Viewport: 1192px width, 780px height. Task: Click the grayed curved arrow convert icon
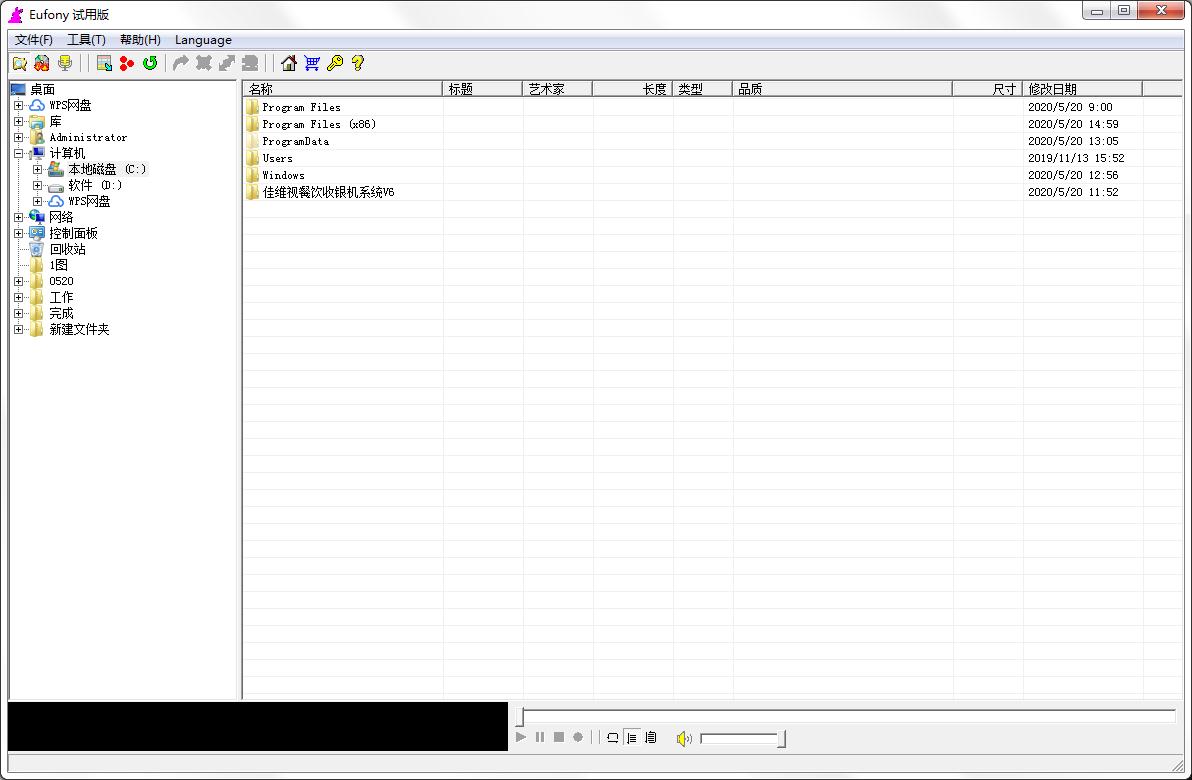(181, 63)
